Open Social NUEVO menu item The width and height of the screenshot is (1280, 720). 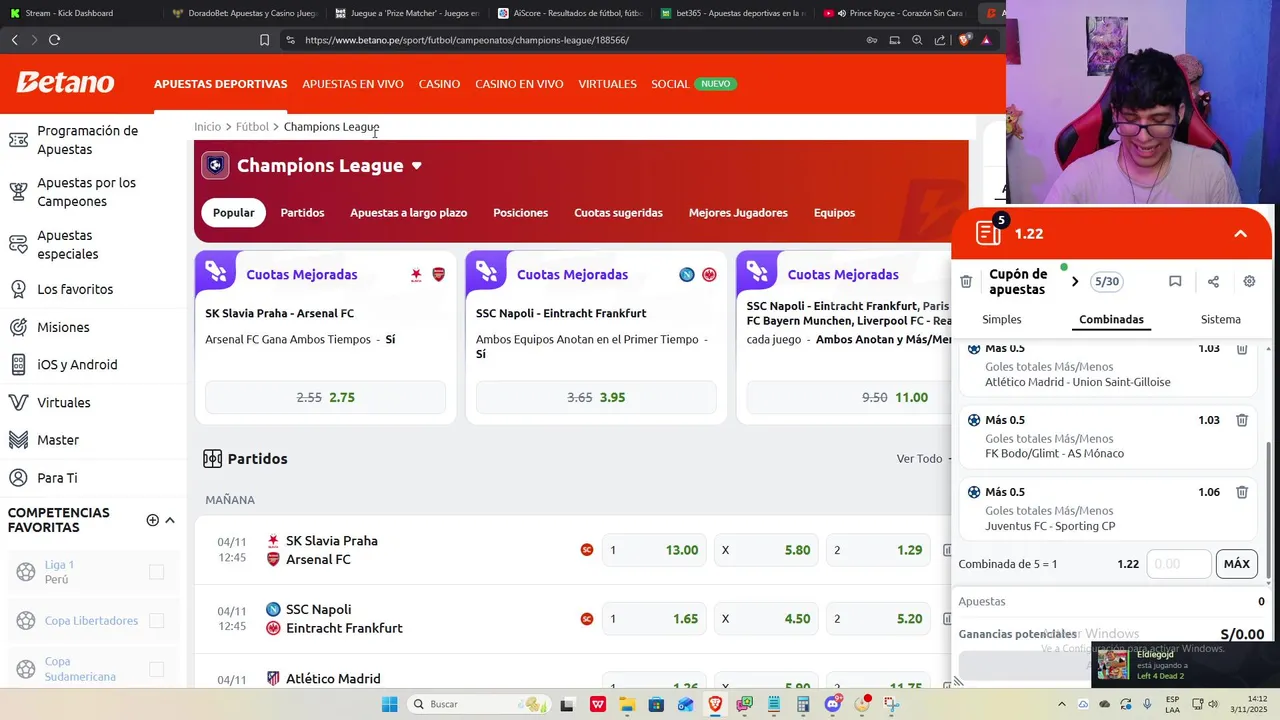694,84
